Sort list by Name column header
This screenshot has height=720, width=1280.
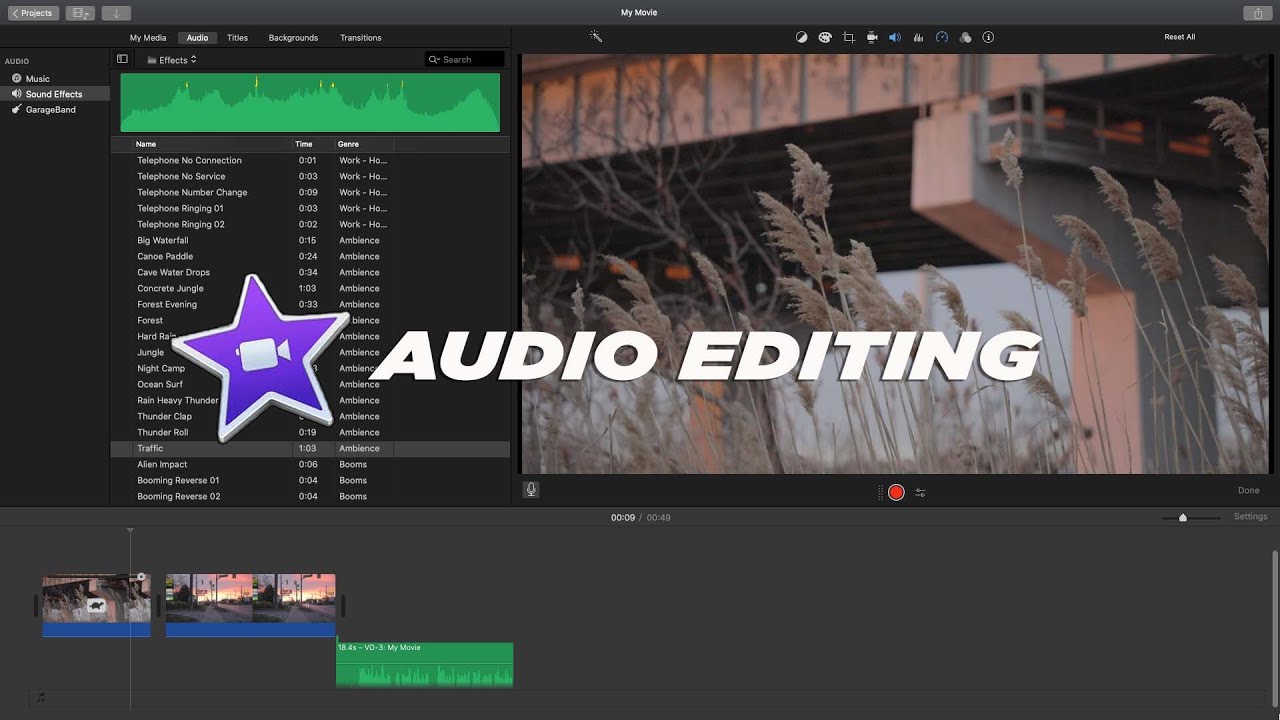146,144
